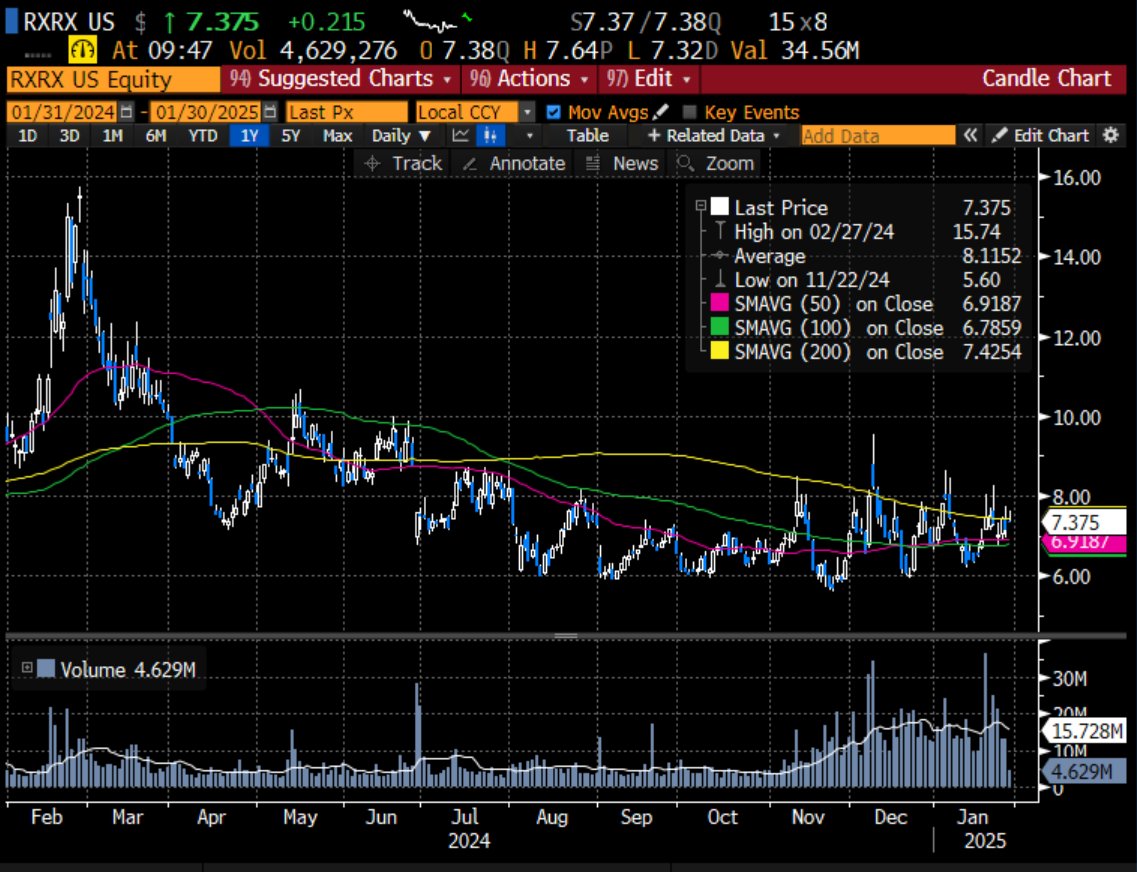This screenshot has width=1137, height=872.
Task: Open the Actions menu
Action: point(529,78)
